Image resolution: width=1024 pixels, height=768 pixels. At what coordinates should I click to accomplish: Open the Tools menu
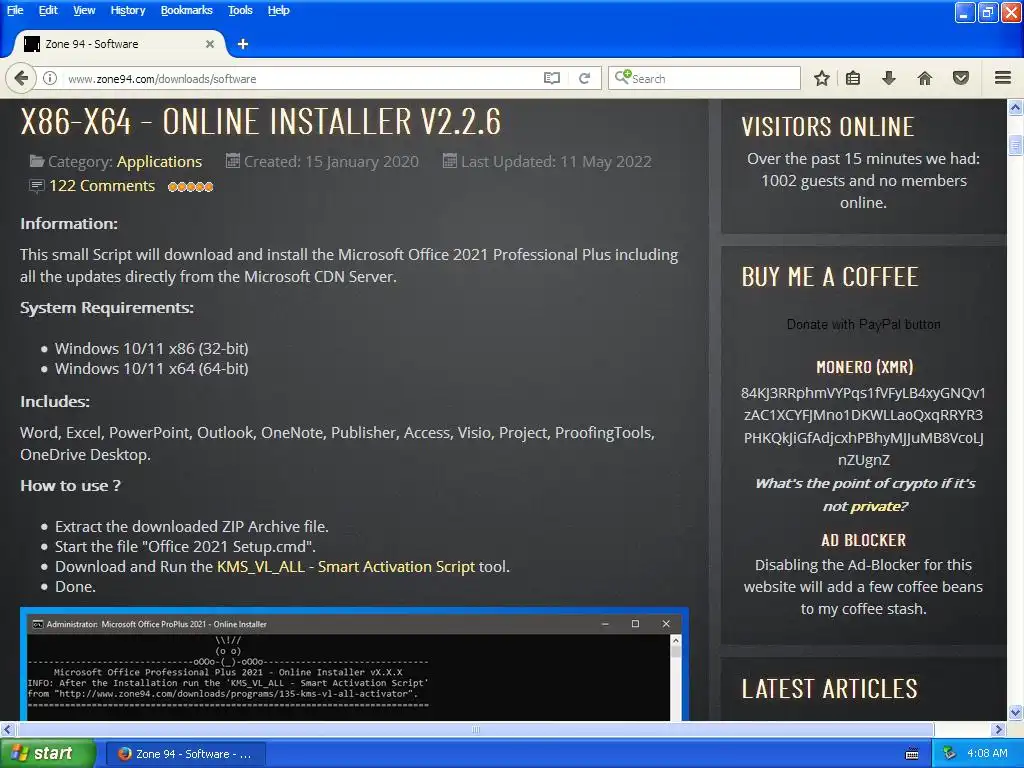(x=240, y=10)
